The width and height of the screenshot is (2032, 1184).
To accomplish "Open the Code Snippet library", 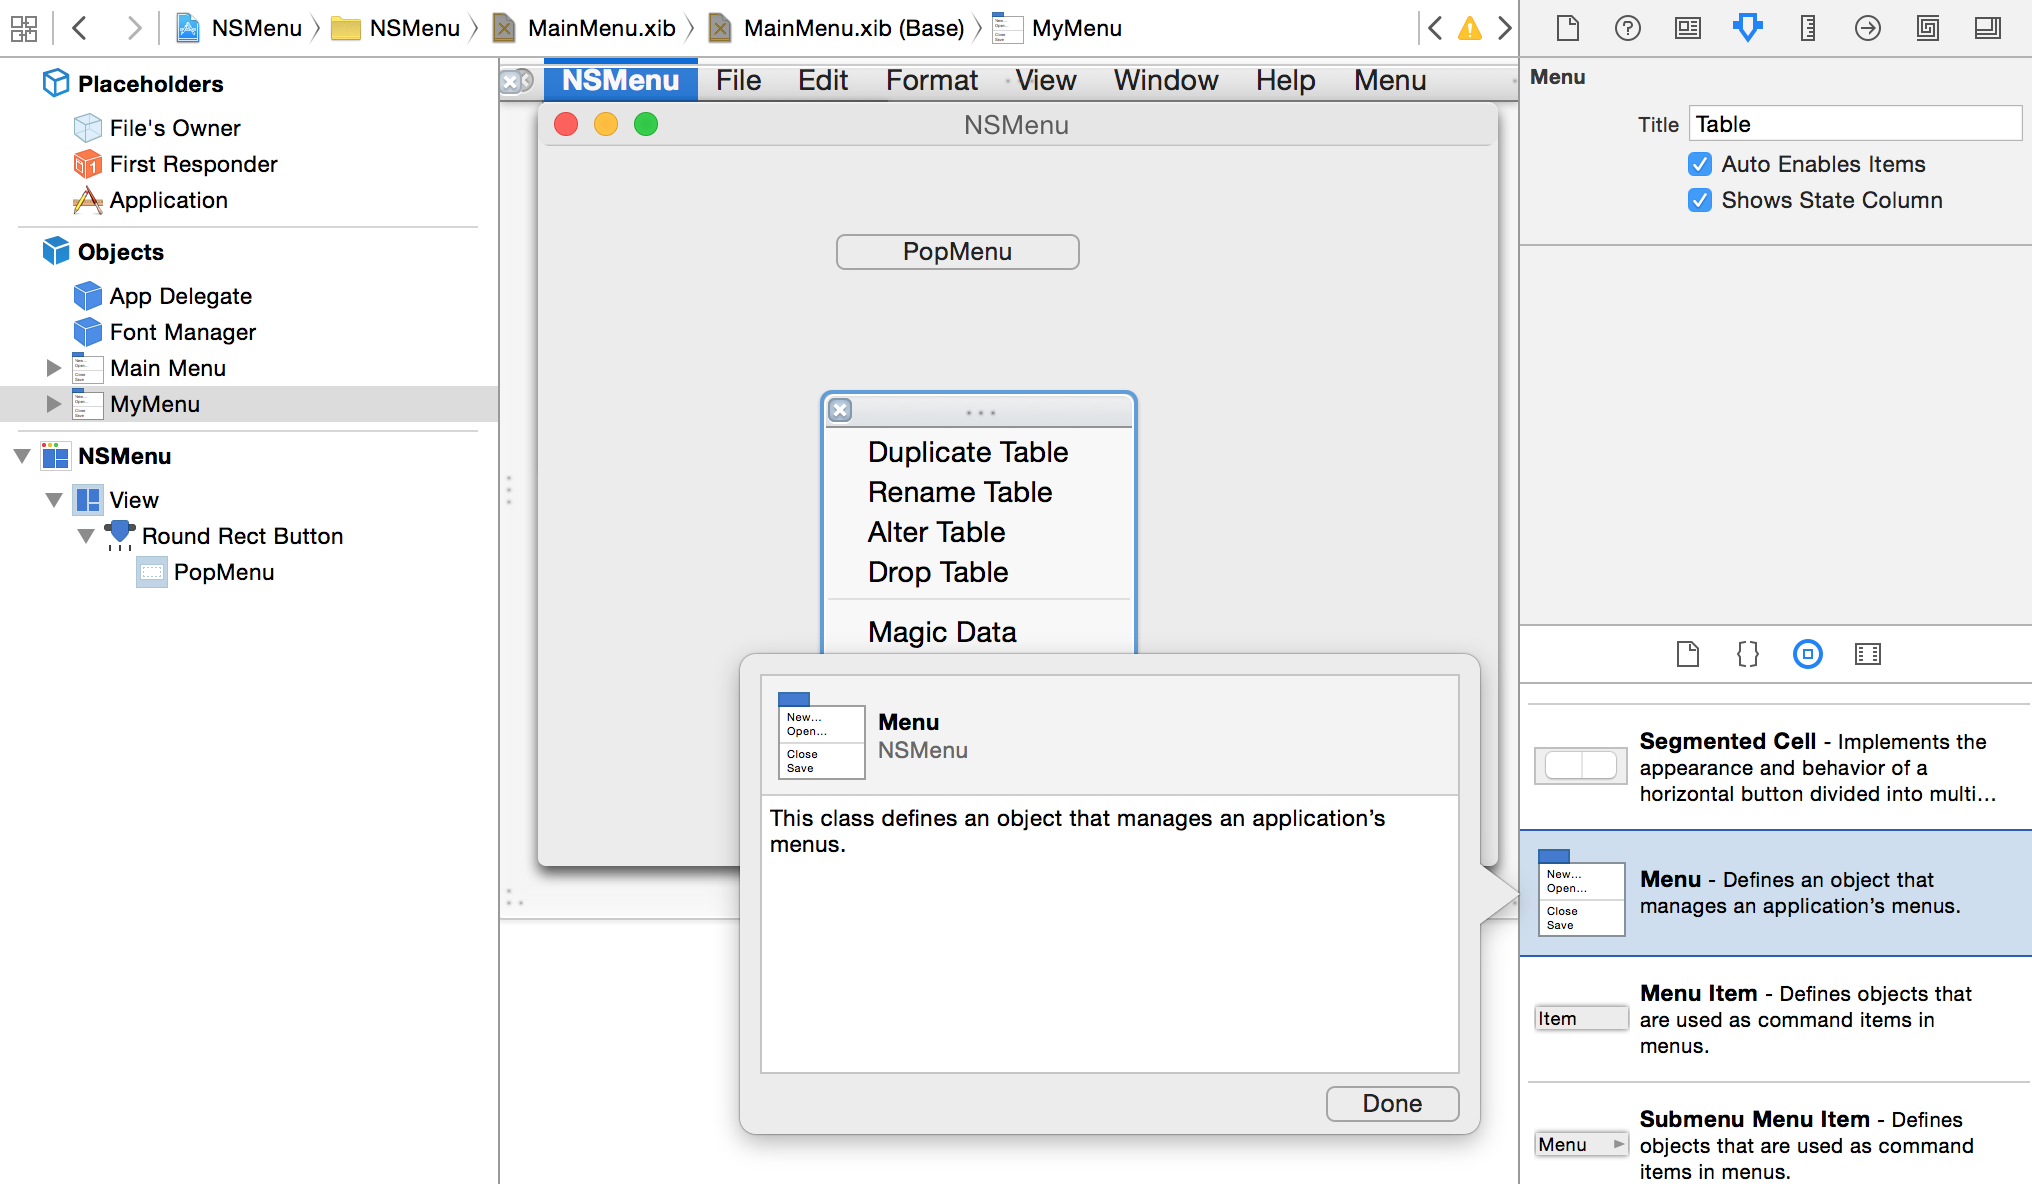I will (x=1748, y=654).
